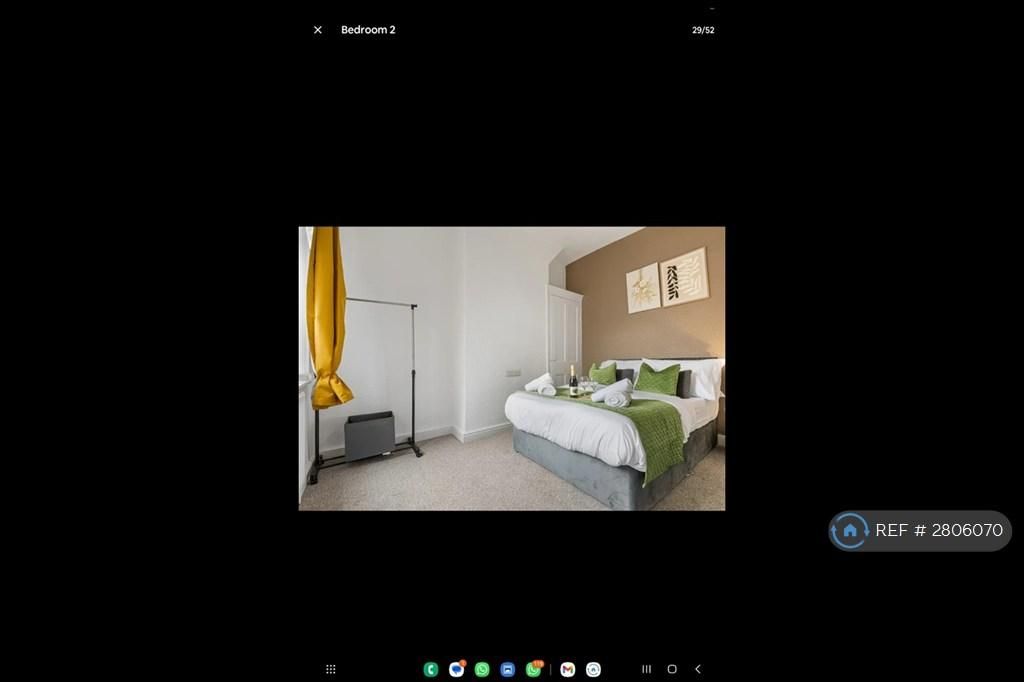
Task: Click the REF # 2806070 label
Action: [x=938, y=531]
